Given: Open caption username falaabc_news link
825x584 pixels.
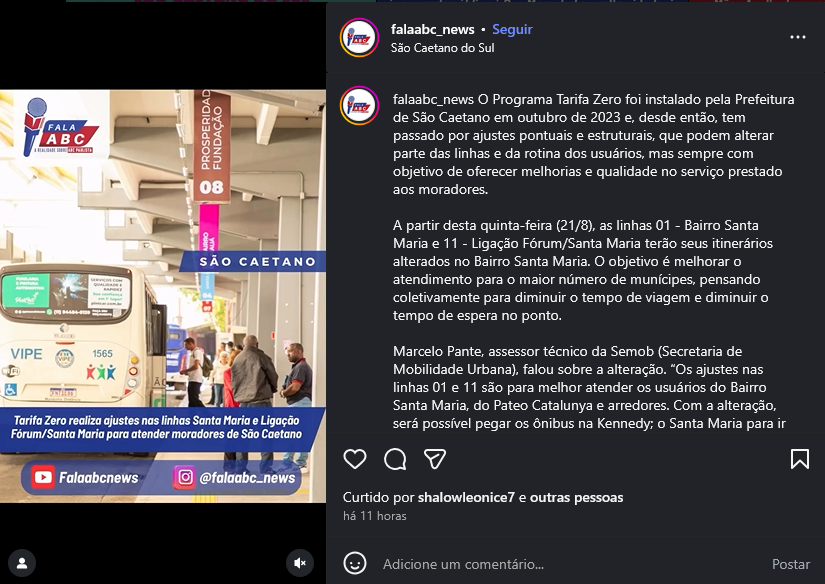Looking at the screenshot, I should (433, 99).
